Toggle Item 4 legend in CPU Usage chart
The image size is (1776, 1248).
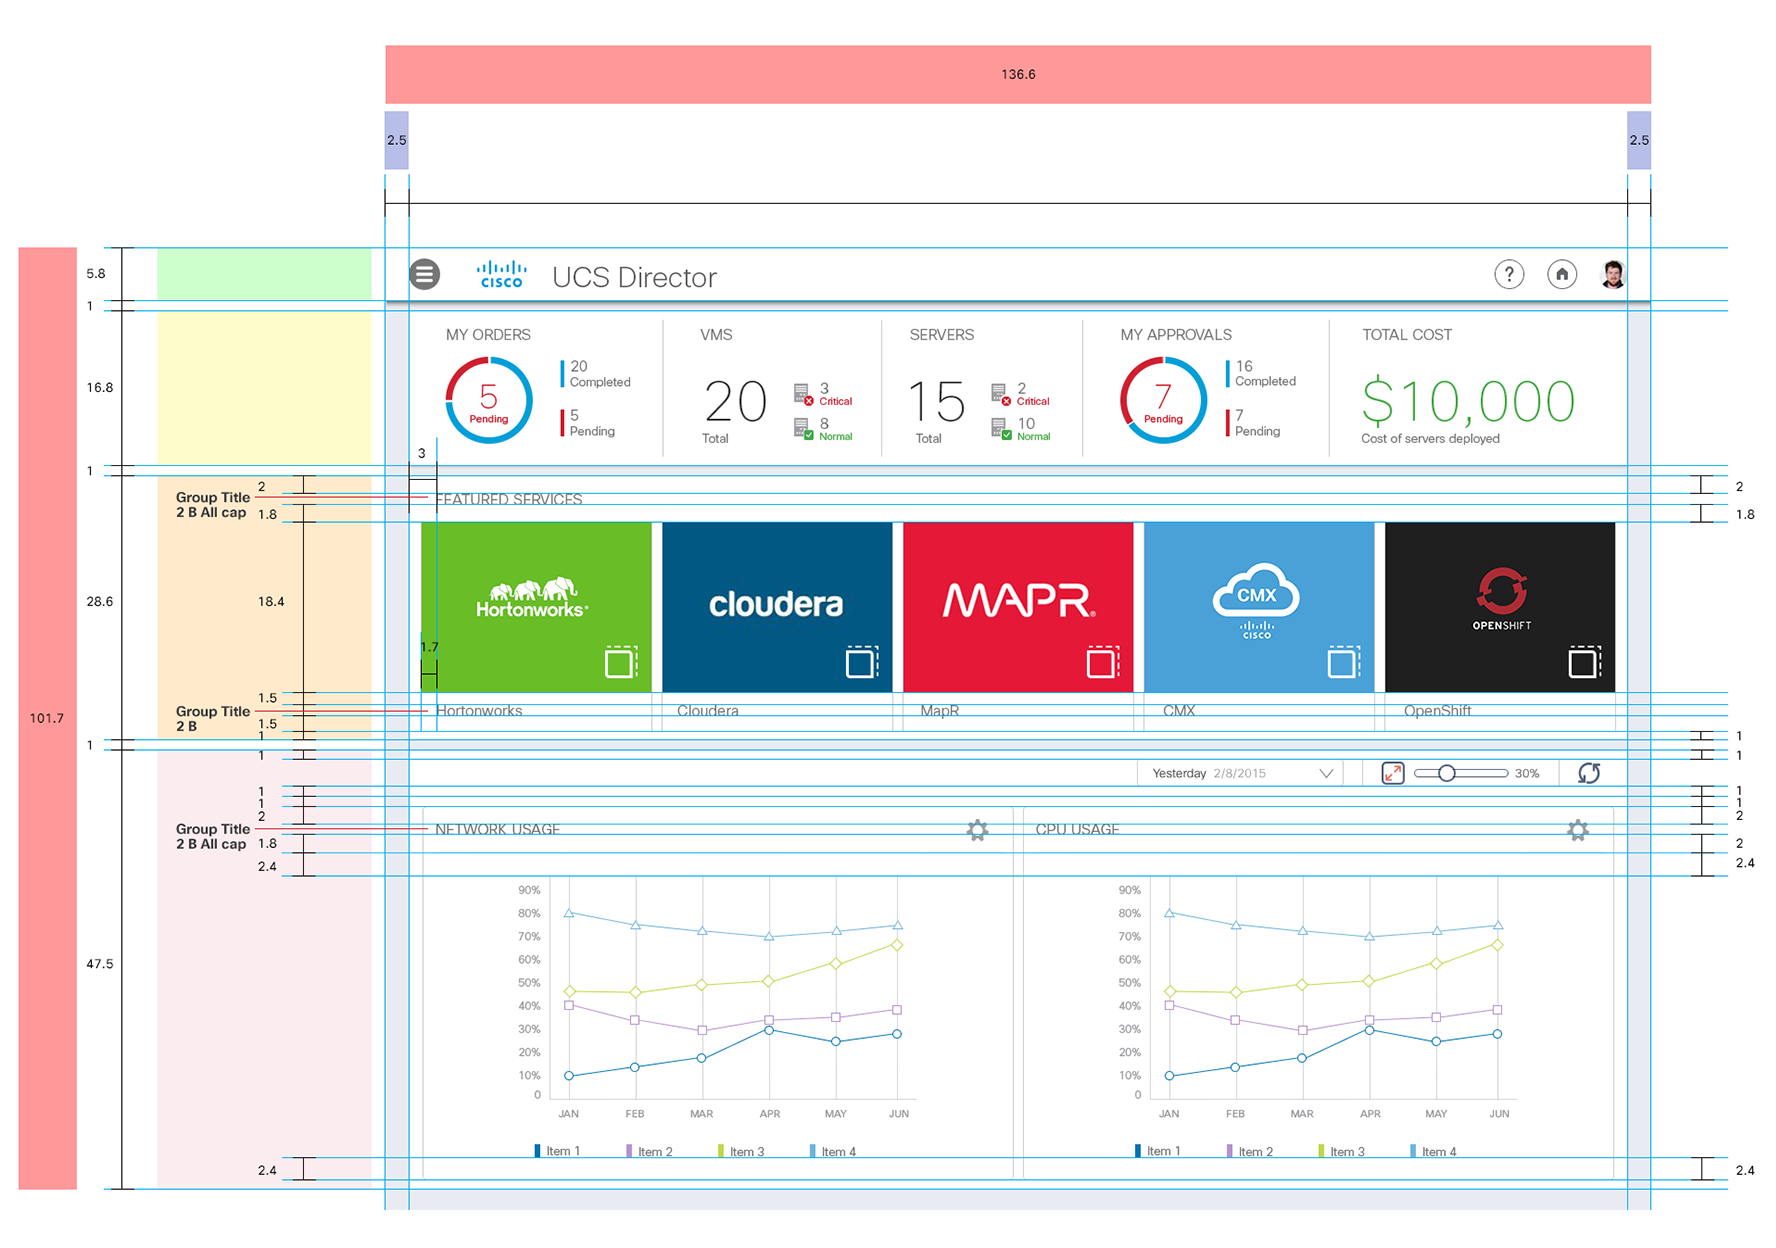[x=1432, y=1151]
